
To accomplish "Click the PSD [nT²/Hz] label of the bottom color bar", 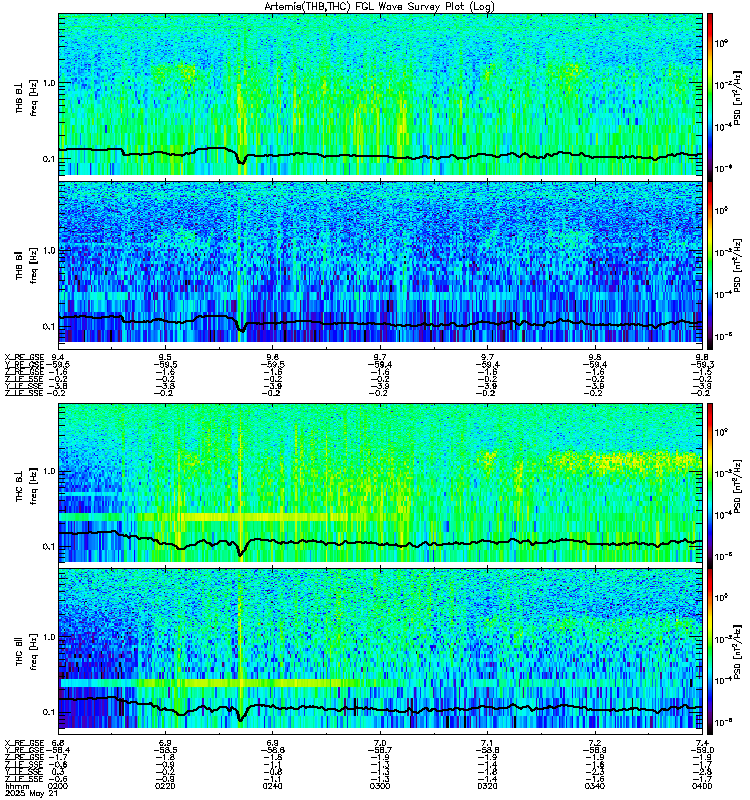I will (x=737, y=652).
